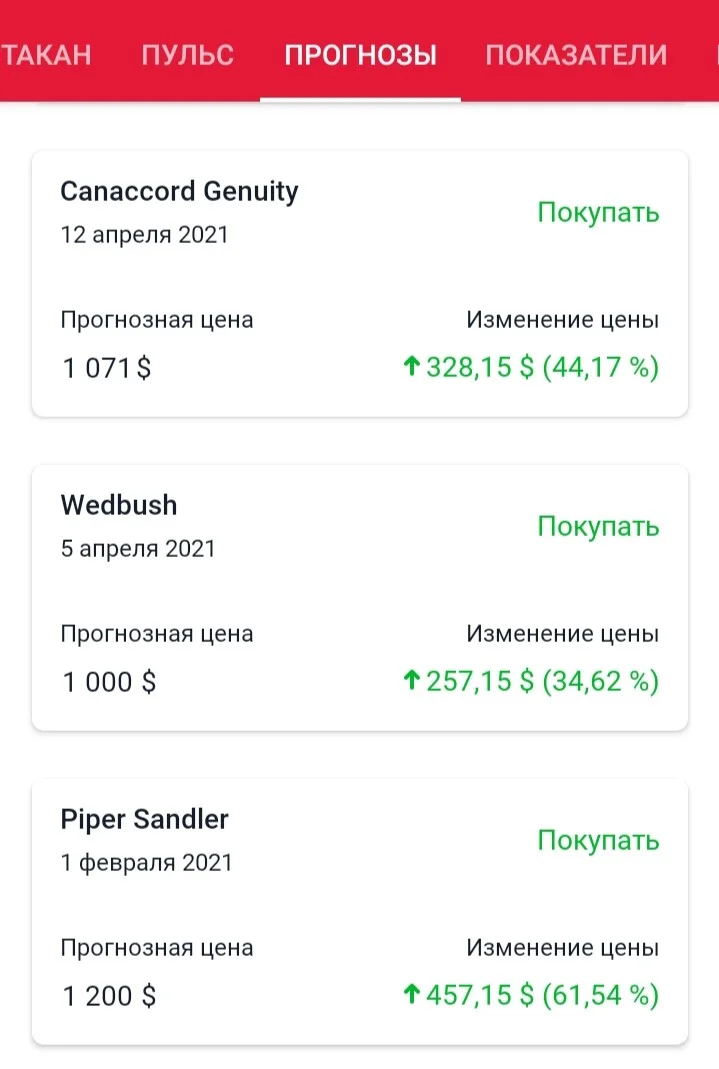
Task: Click the date 12 апреля 2021
Action: click(144, 235)
